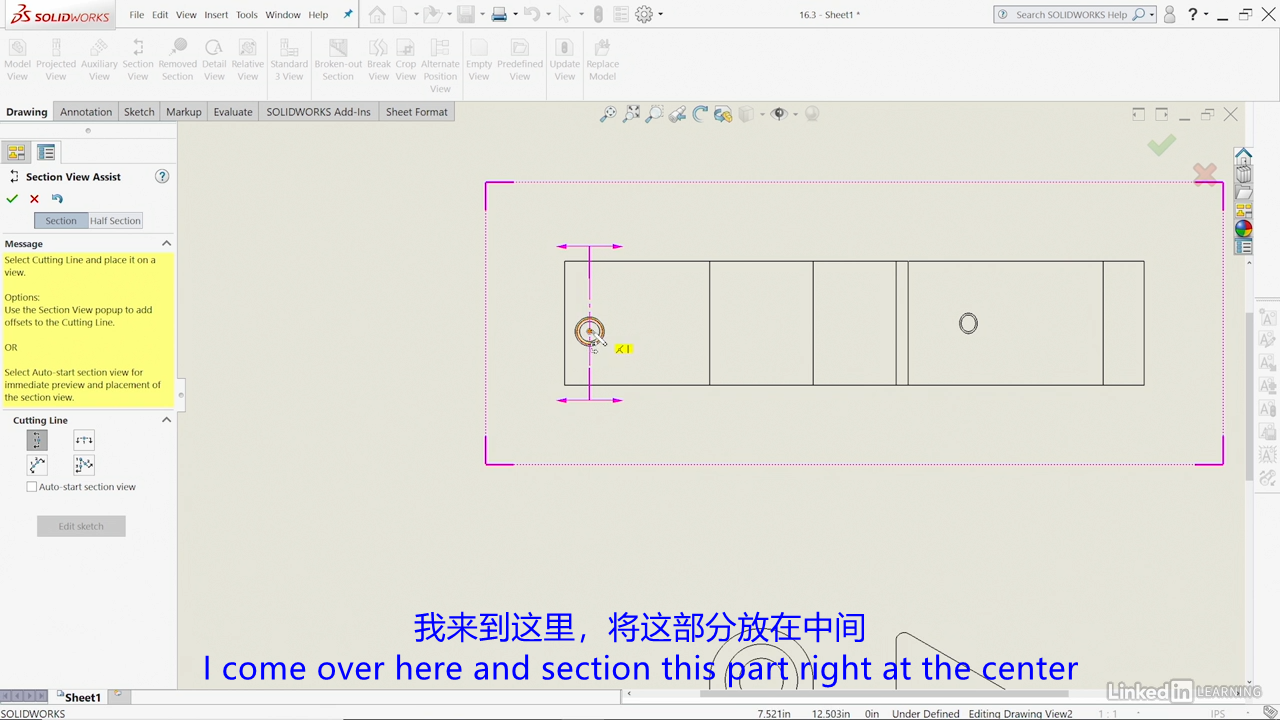This screenshot has width=1280, height=720.
Task: Open the Hide/Show Items dropdown arrow
Action: tap(796, 115)
